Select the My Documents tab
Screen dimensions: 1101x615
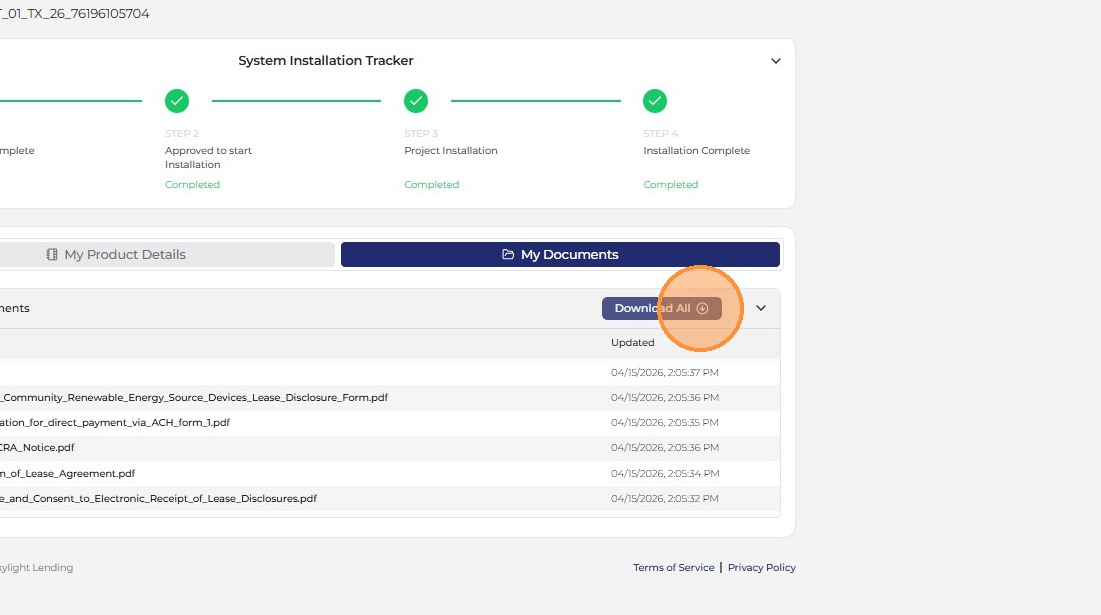[560, 254]
